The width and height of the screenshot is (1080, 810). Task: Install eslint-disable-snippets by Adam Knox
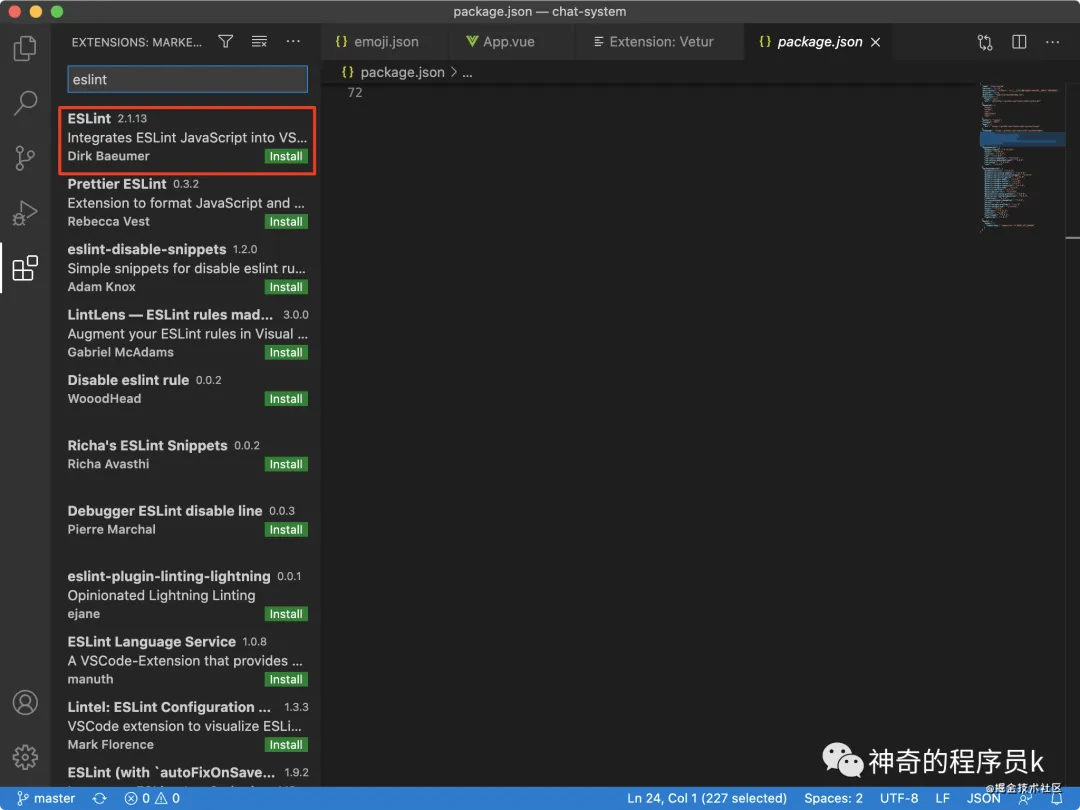coord(286,287)
